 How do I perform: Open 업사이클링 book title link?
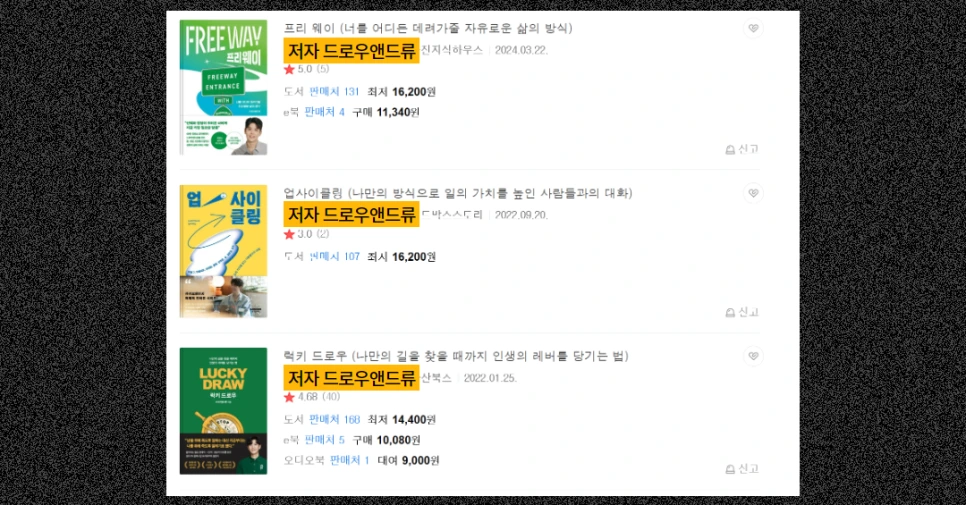click(x=458, y=193)
